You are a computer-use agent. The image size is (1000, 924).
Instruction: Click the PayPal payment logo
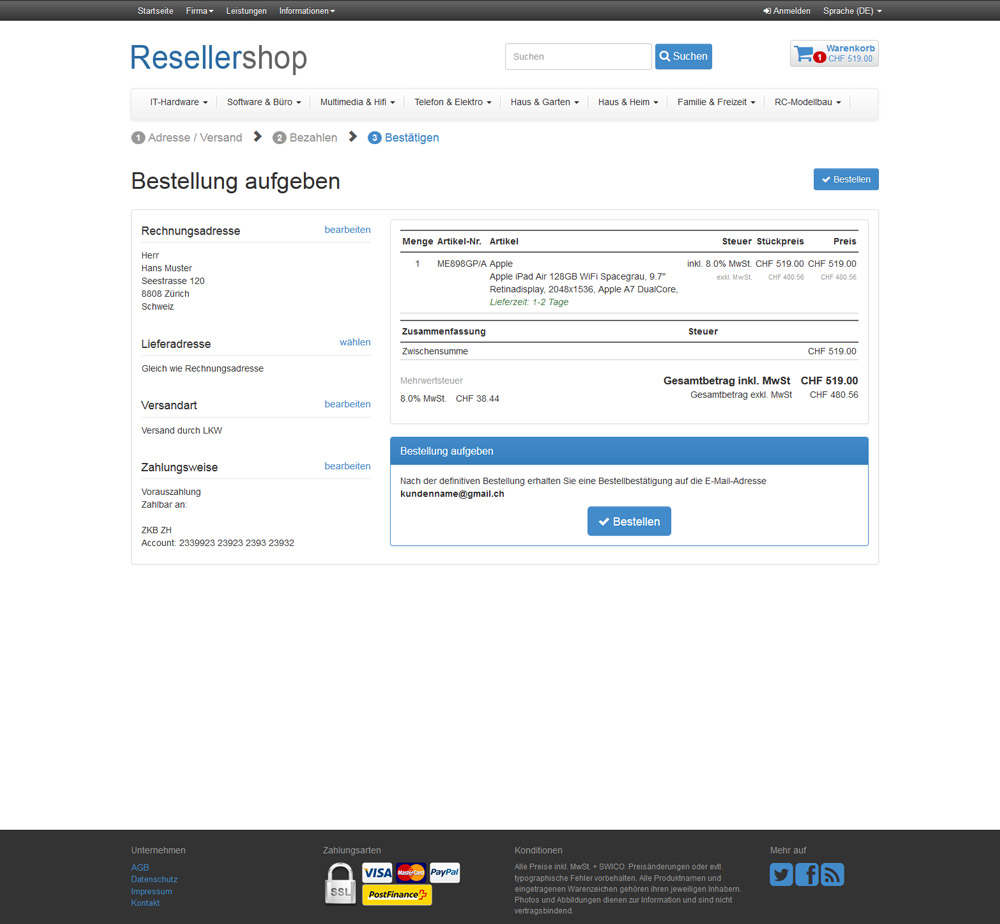(x=445, y=872)
